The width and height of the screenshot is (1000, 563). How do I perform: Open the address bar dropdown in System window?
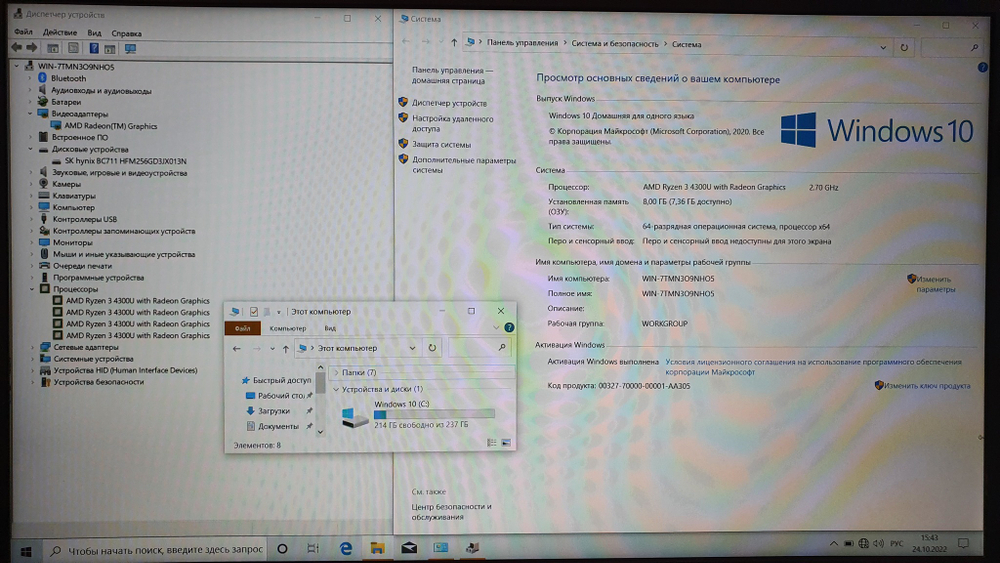pos(883,47)
